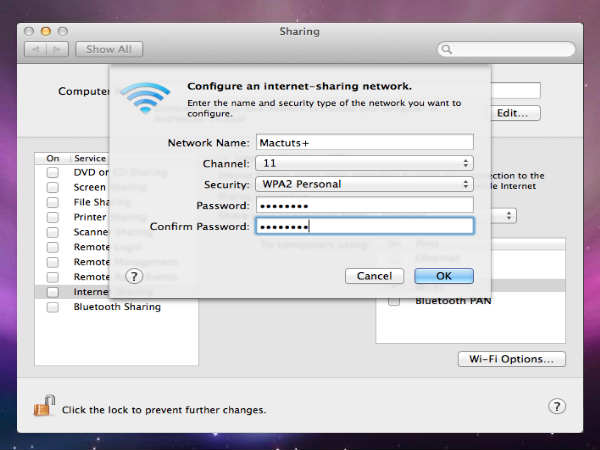
Task: Open the Security dropdown showing WPA2 Personal
Action: click(x=363, y=184)
